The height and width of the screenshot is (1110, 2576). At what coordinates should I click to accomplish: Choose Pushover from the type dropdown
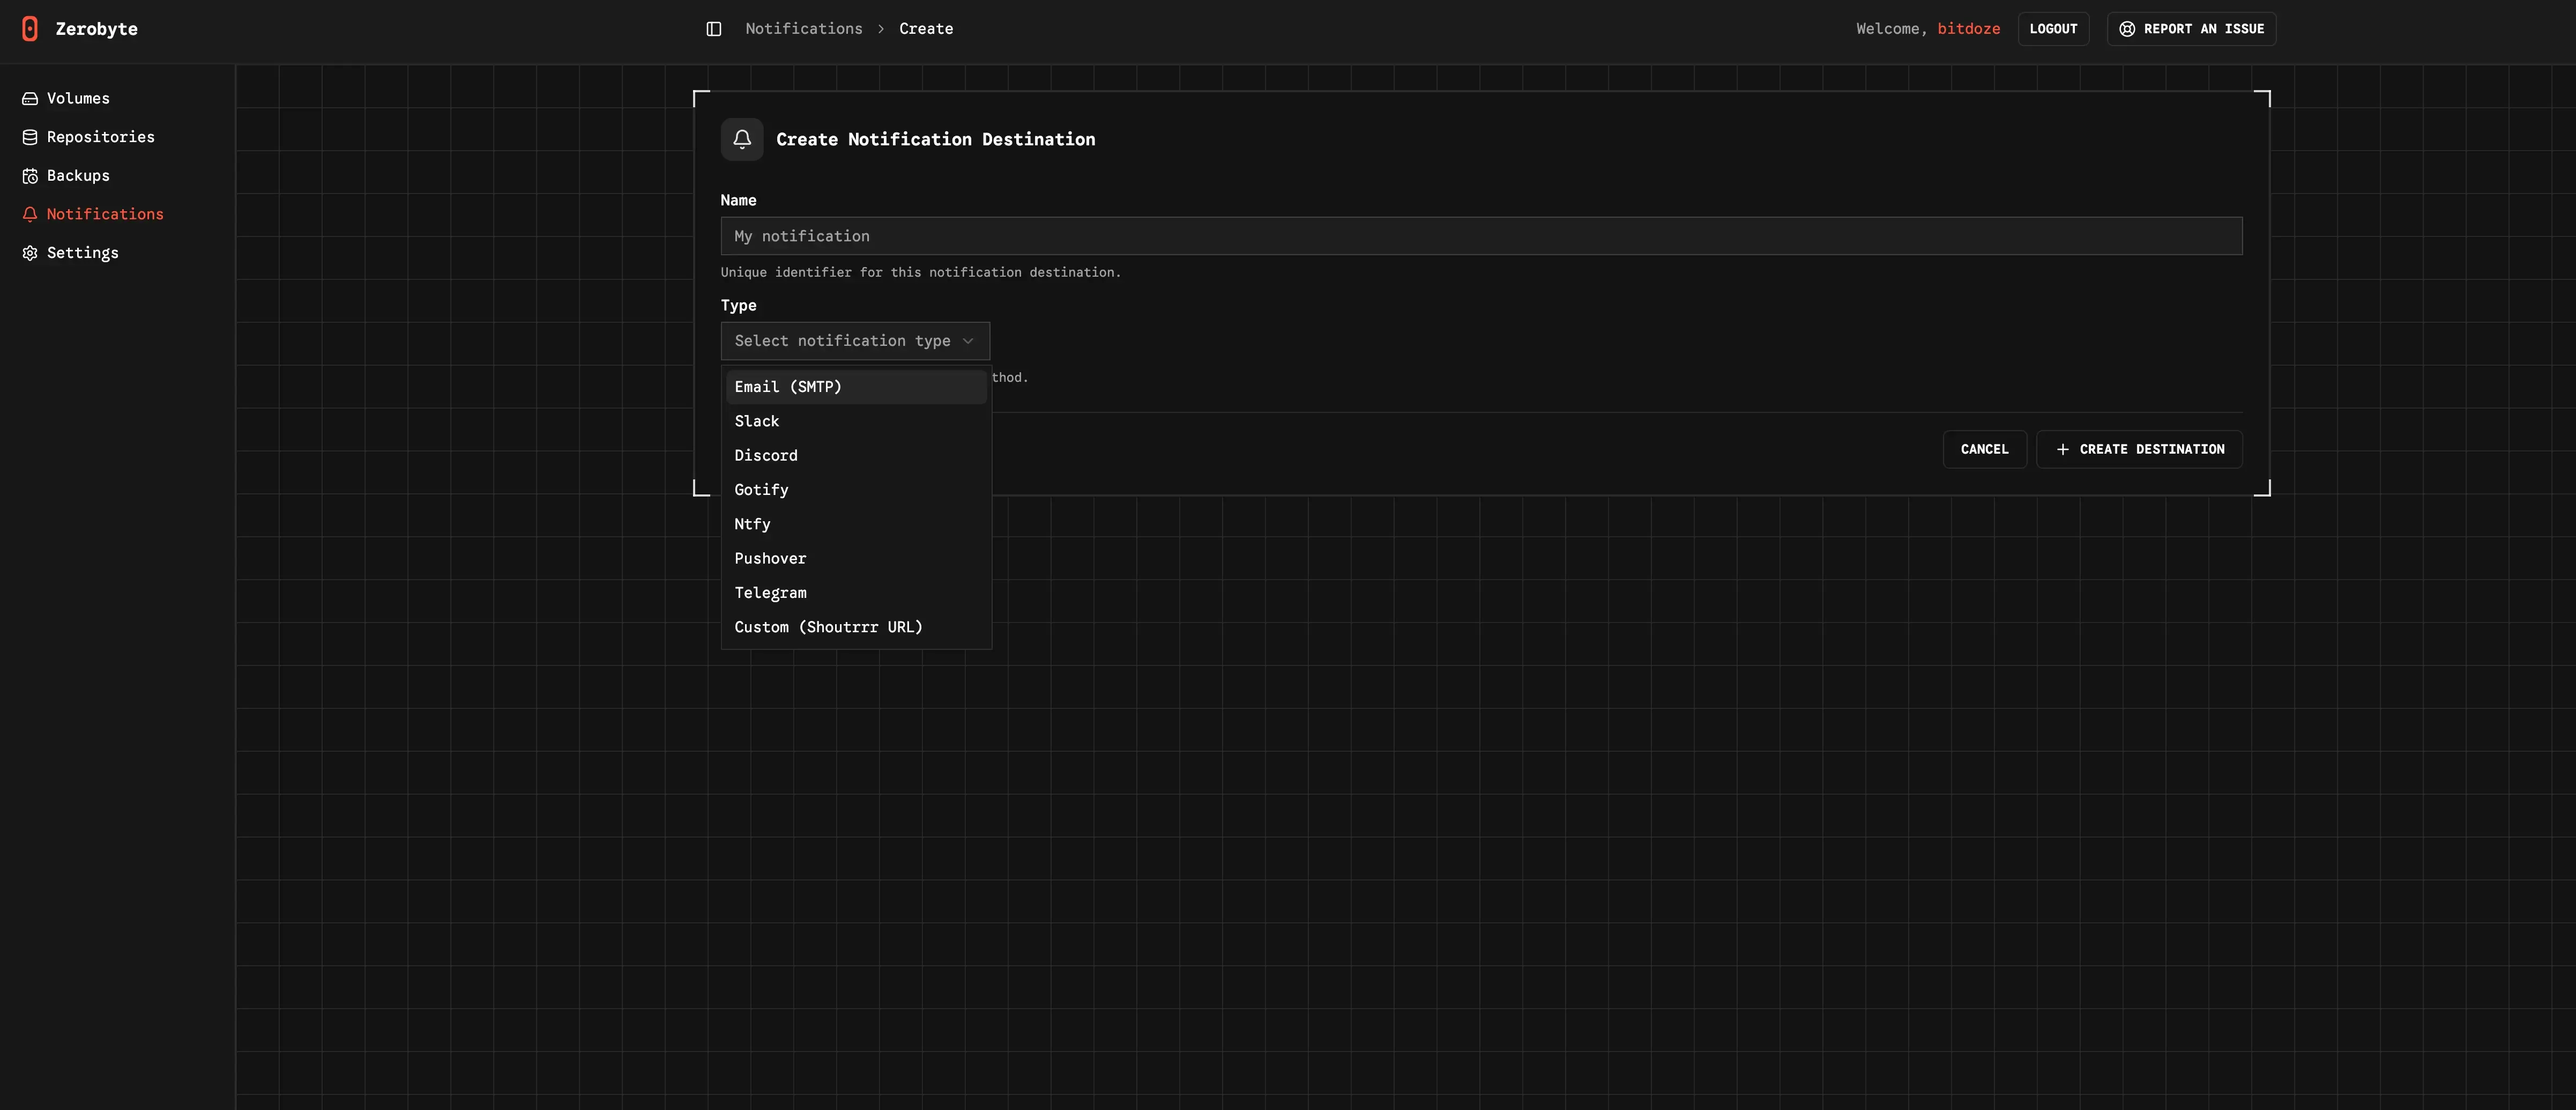[770, 558]
